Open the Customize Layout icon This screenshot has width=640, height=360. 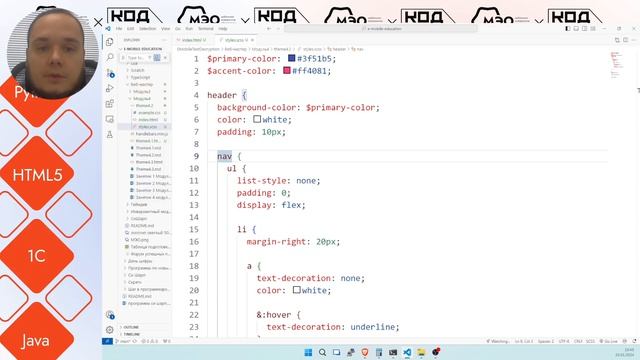tap(593, 29)
